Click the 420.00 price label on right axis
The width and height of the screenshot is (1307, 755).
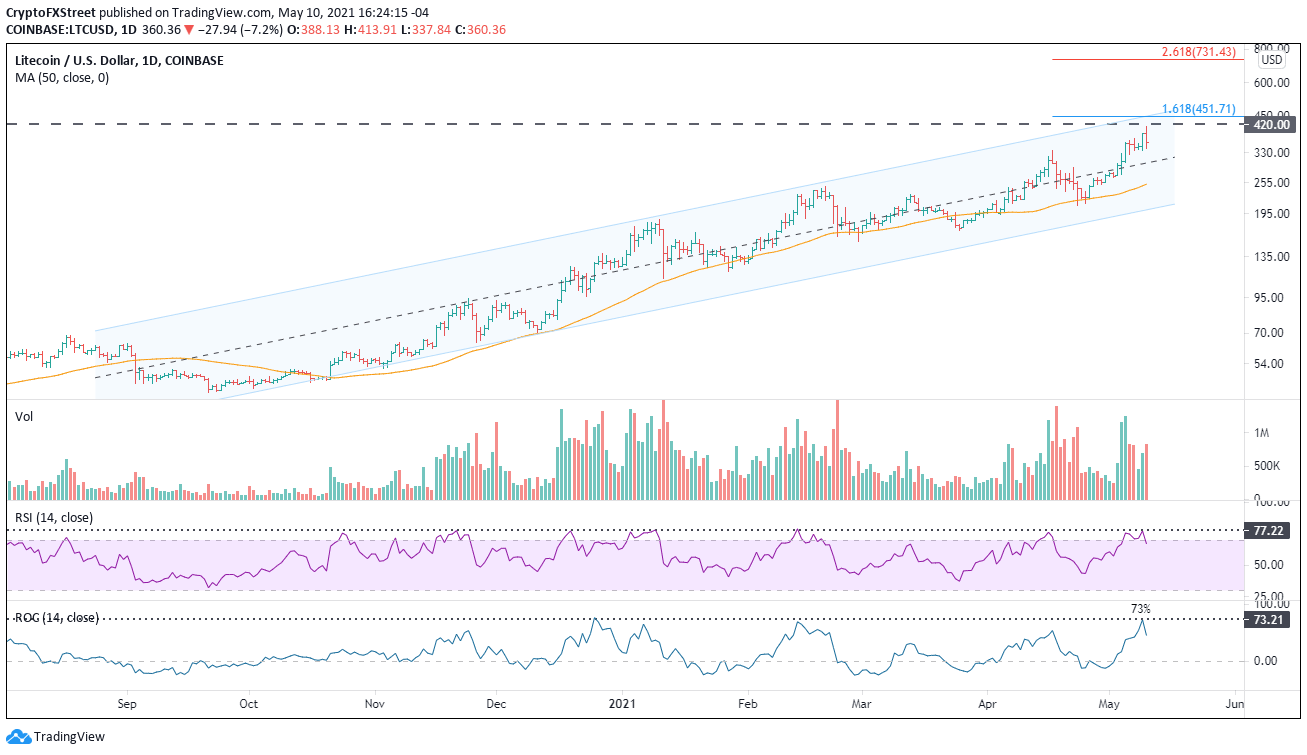[1270, 125]
